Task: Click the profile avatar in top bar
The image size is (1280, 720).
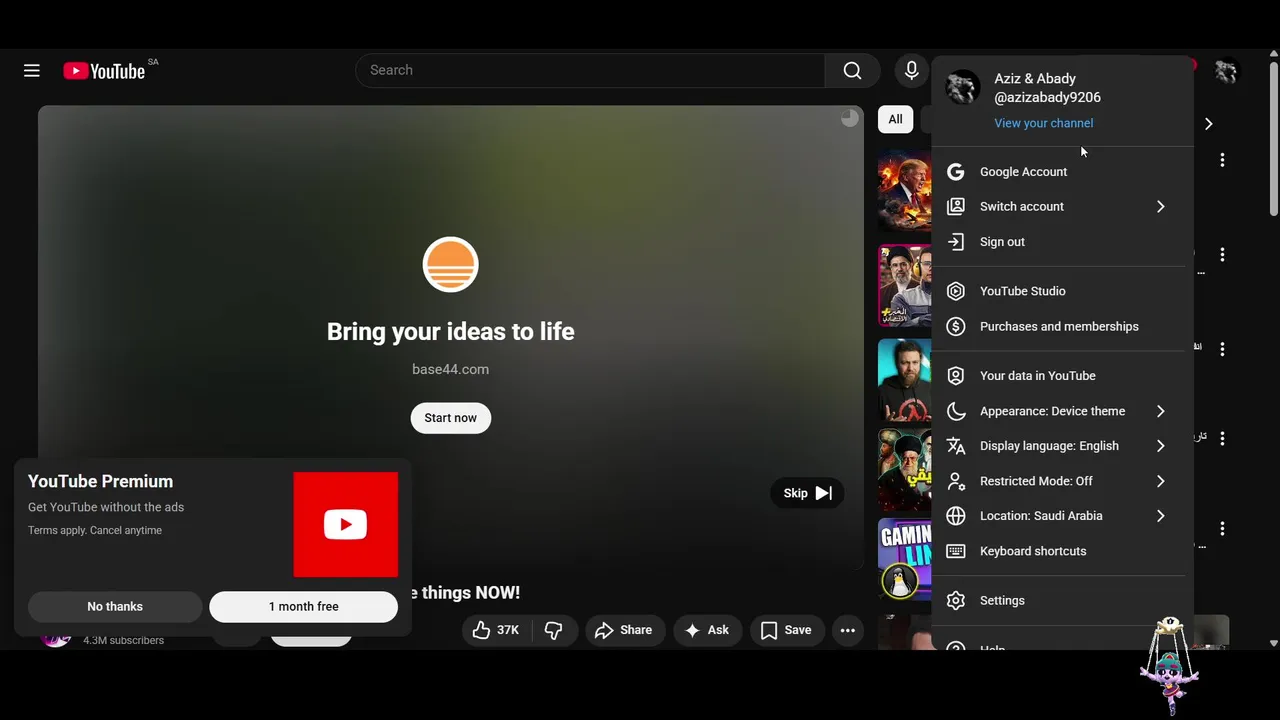Action: (x=1226, y=71)
